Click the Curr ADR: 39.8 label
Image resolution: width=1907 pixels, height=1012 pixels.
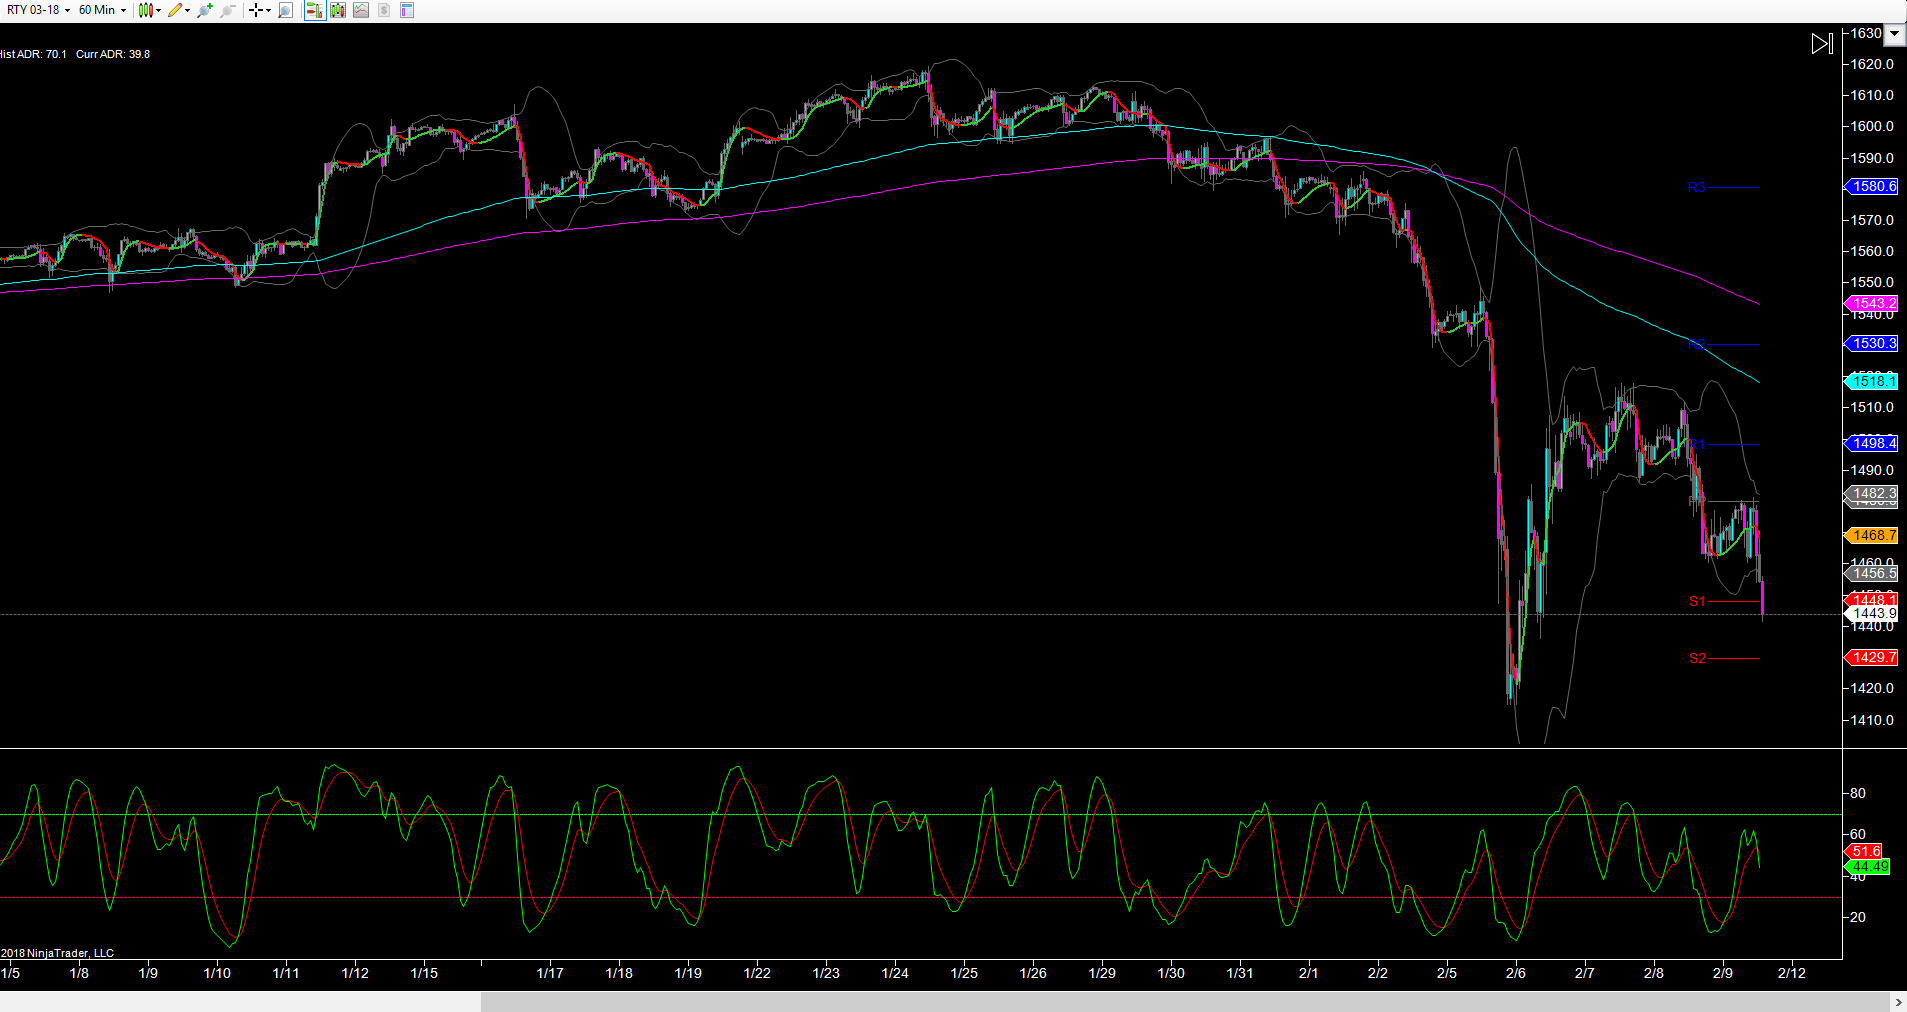113,54
